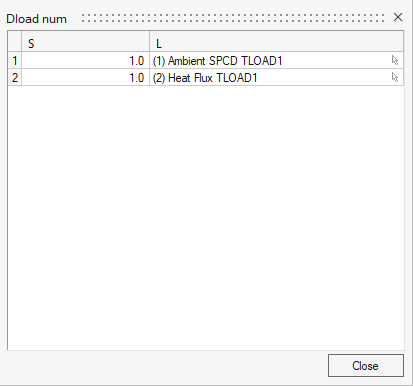Screen dimensions: 413x386
Task: Select the S column header
Action: [85, 42]
